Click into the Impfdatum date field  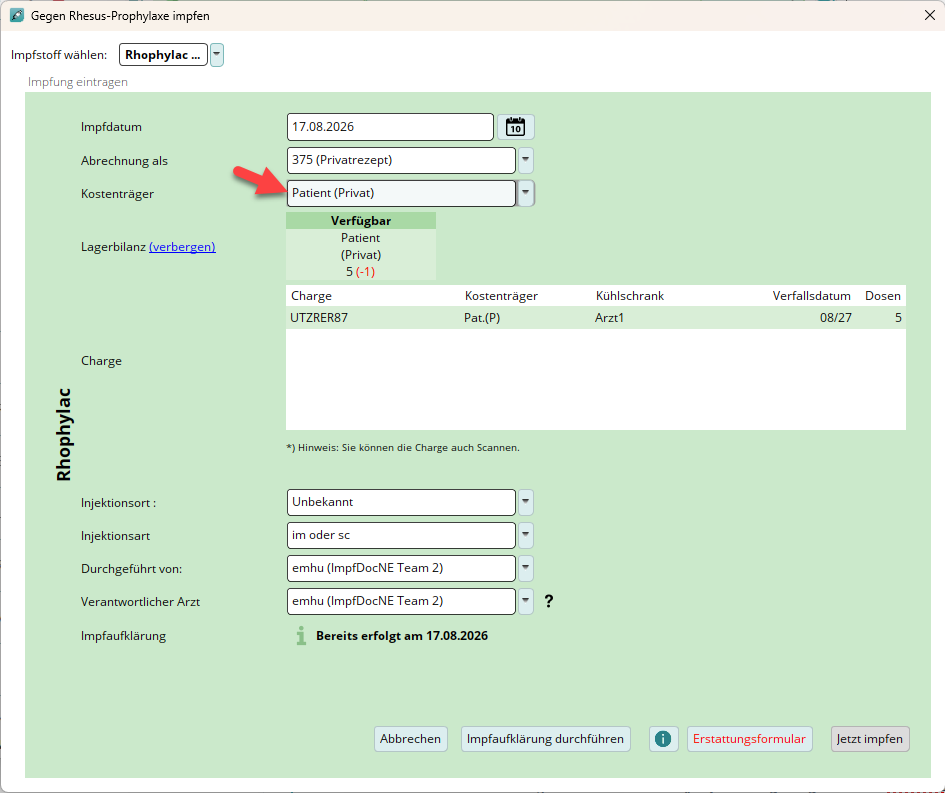pyautogui.click(x=390, y=127)
